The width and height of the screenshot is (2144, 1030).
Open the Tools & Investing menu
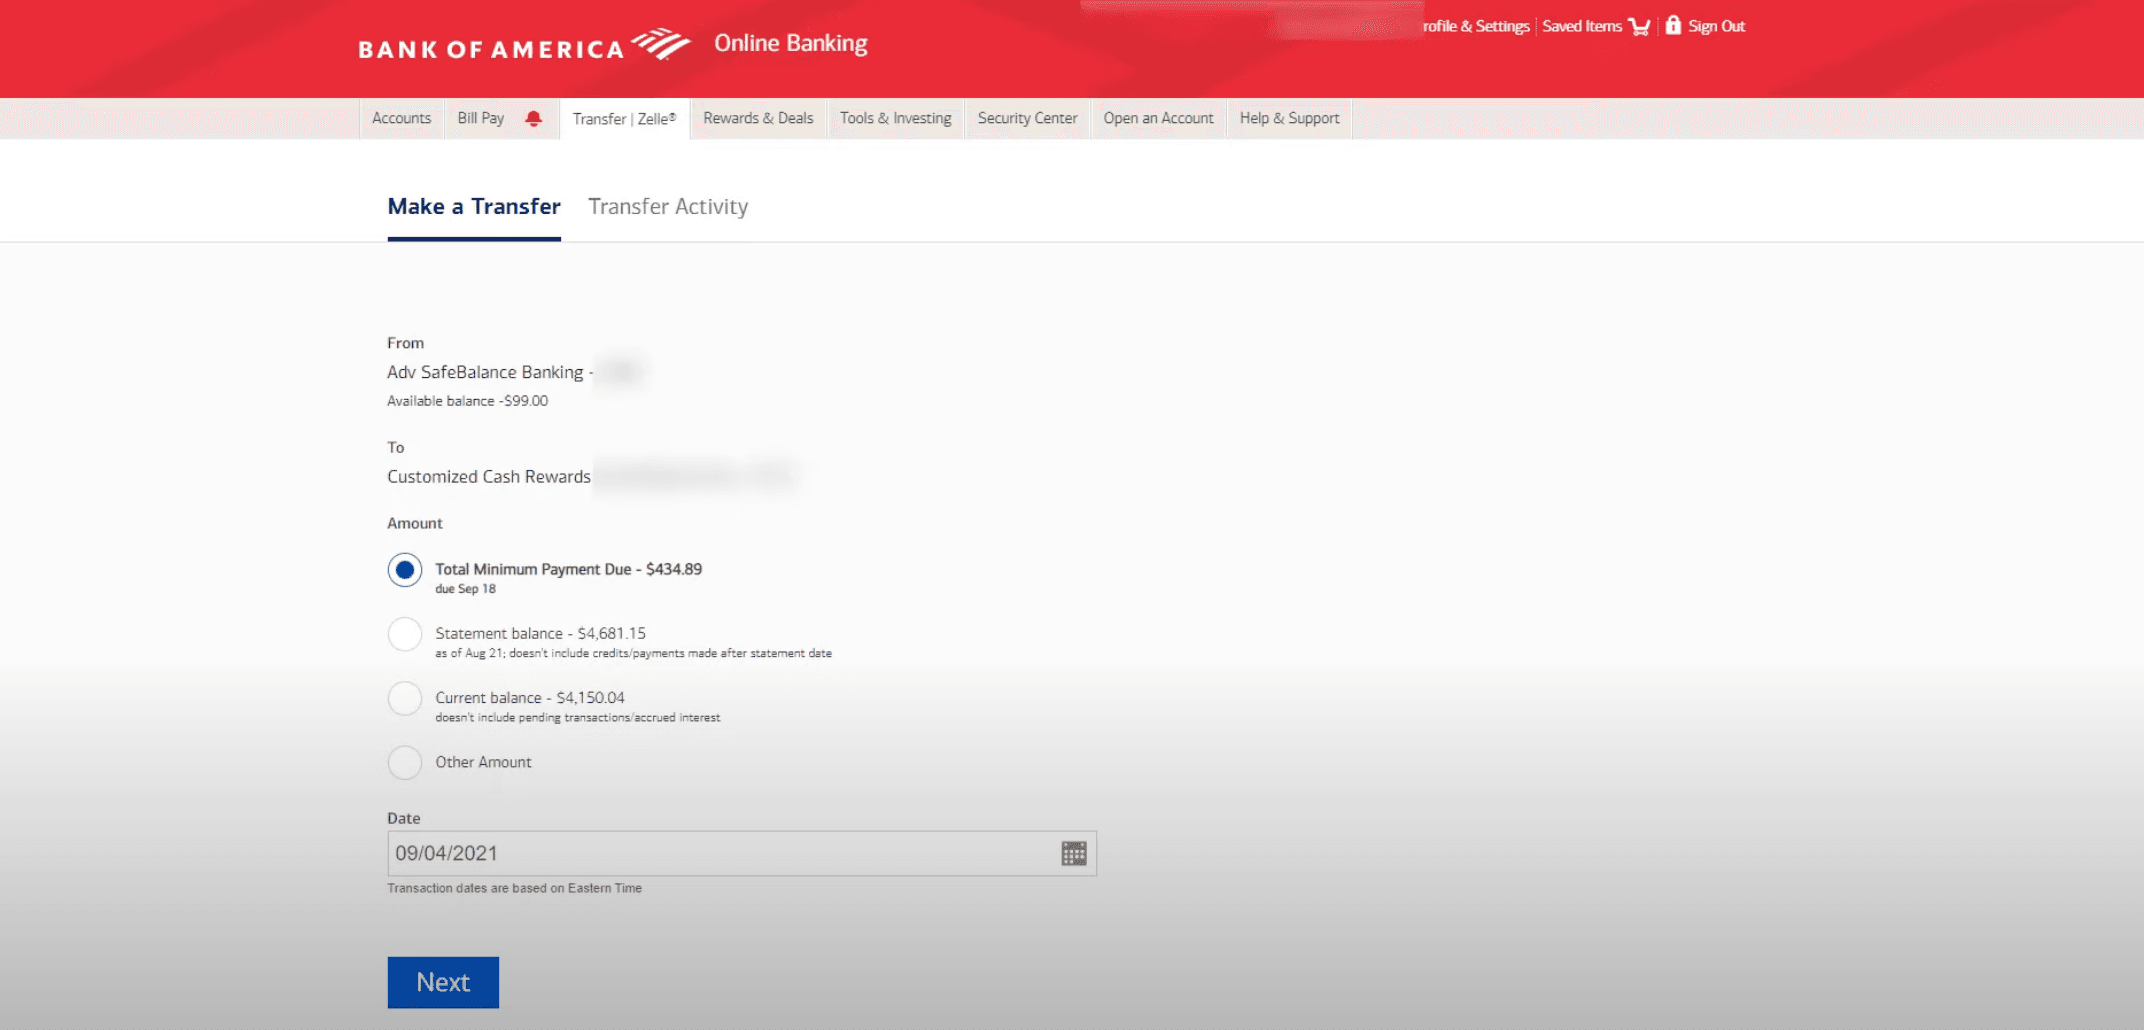[895, 118]
